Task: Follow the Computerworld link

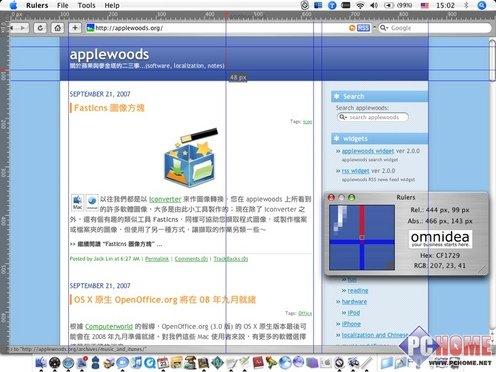Action: (109, 326)
